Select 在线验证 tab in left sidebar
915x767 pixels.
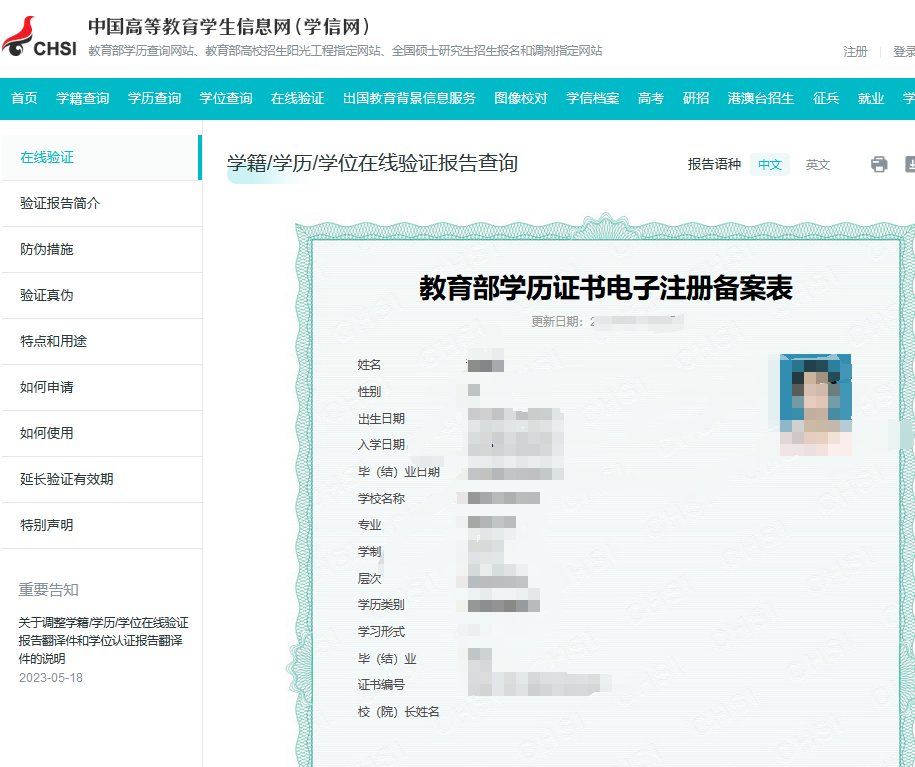(x=102, y=158)
